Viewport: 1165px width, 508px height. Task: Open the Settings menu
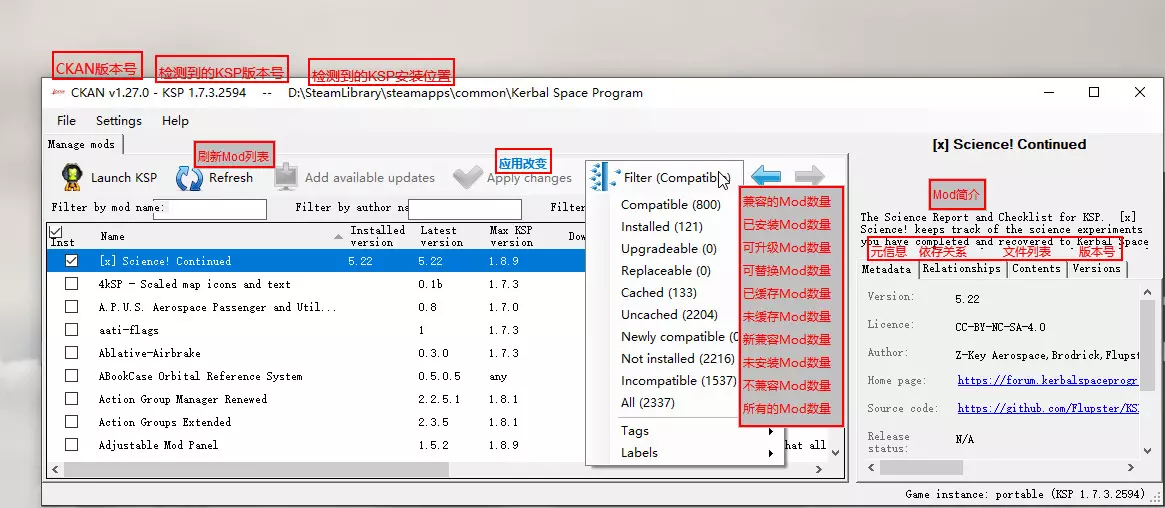click(119, 120)
